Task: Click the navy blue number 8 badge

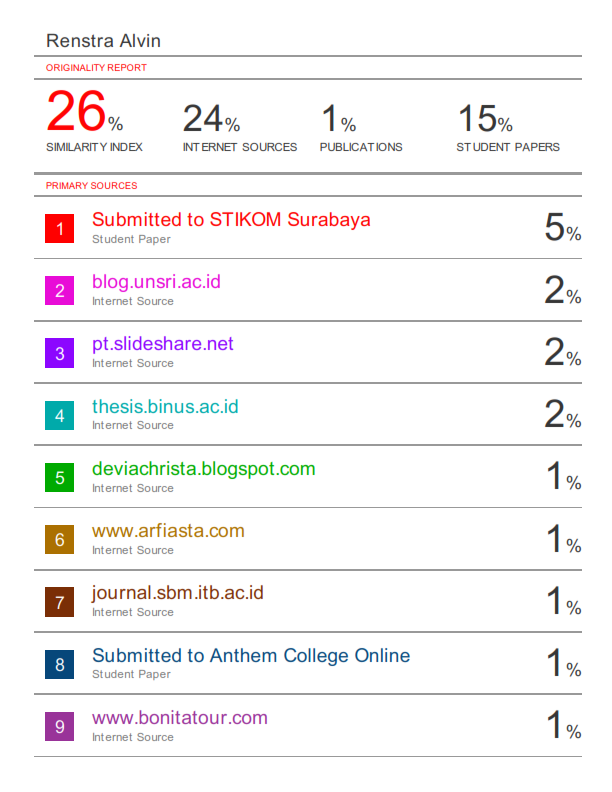Action: point(60,665)
